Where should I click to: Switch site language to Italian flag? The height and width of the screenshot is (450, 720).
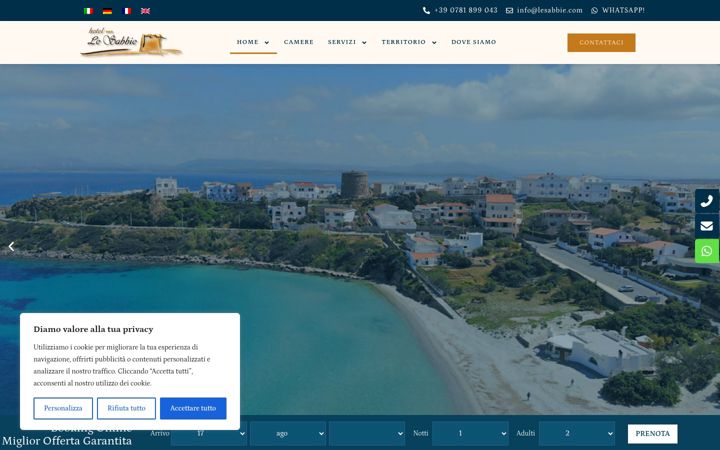pos(89,11)
